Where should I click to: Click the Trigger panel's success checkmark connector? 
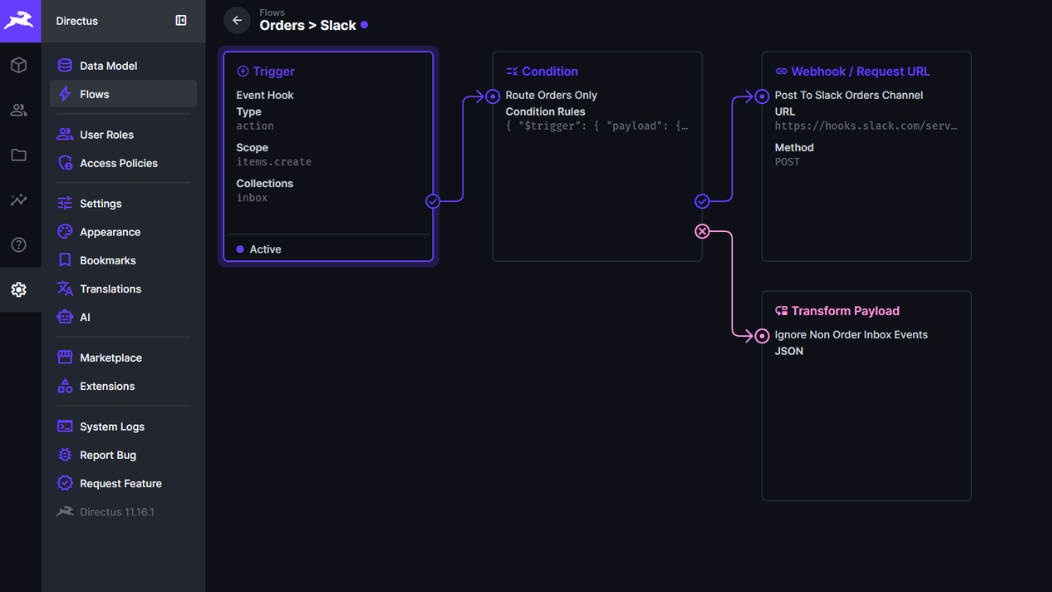433,201
